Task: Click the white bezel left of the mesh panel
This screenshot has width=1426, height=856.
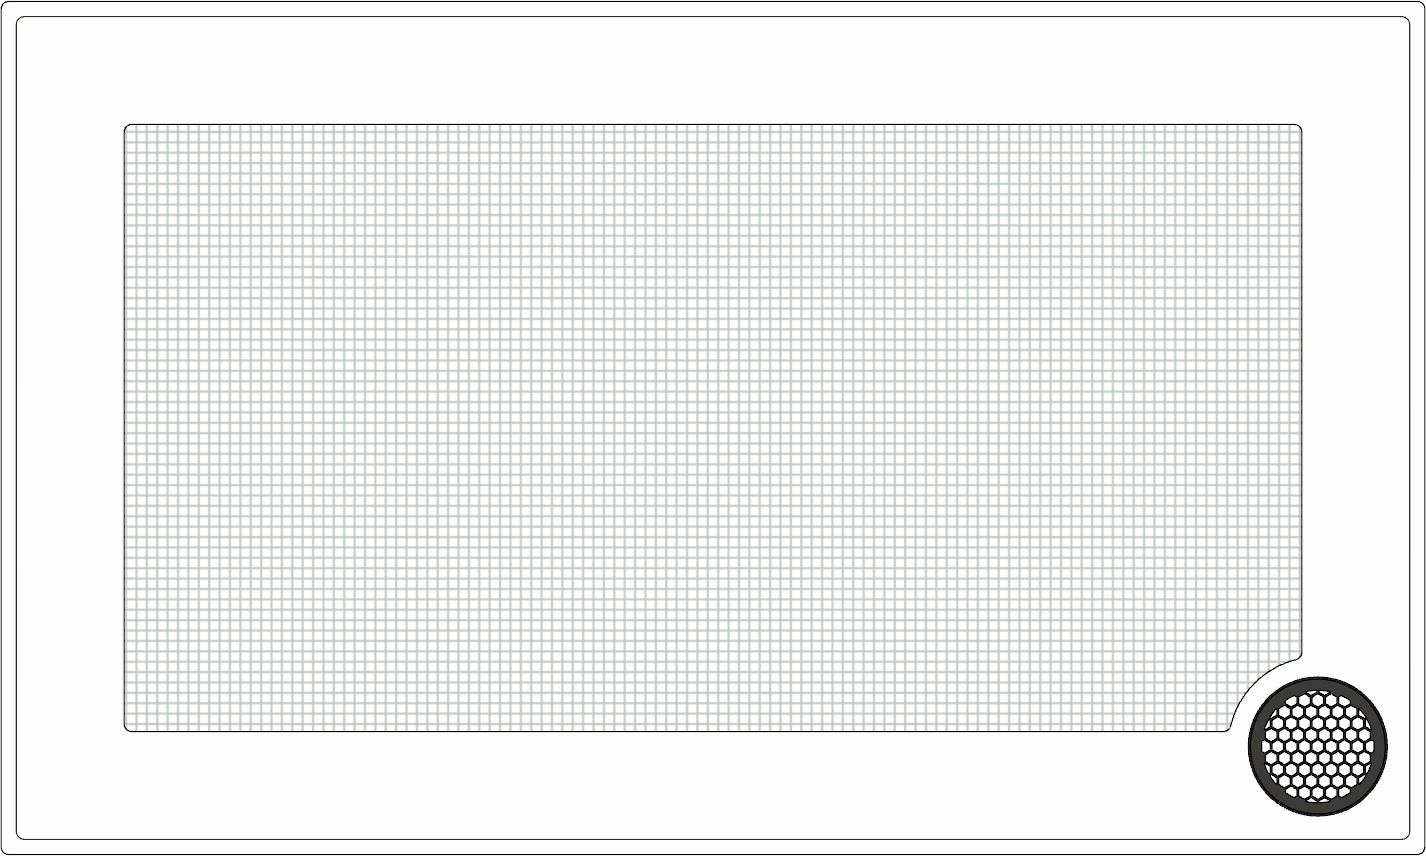Action: 70,428
